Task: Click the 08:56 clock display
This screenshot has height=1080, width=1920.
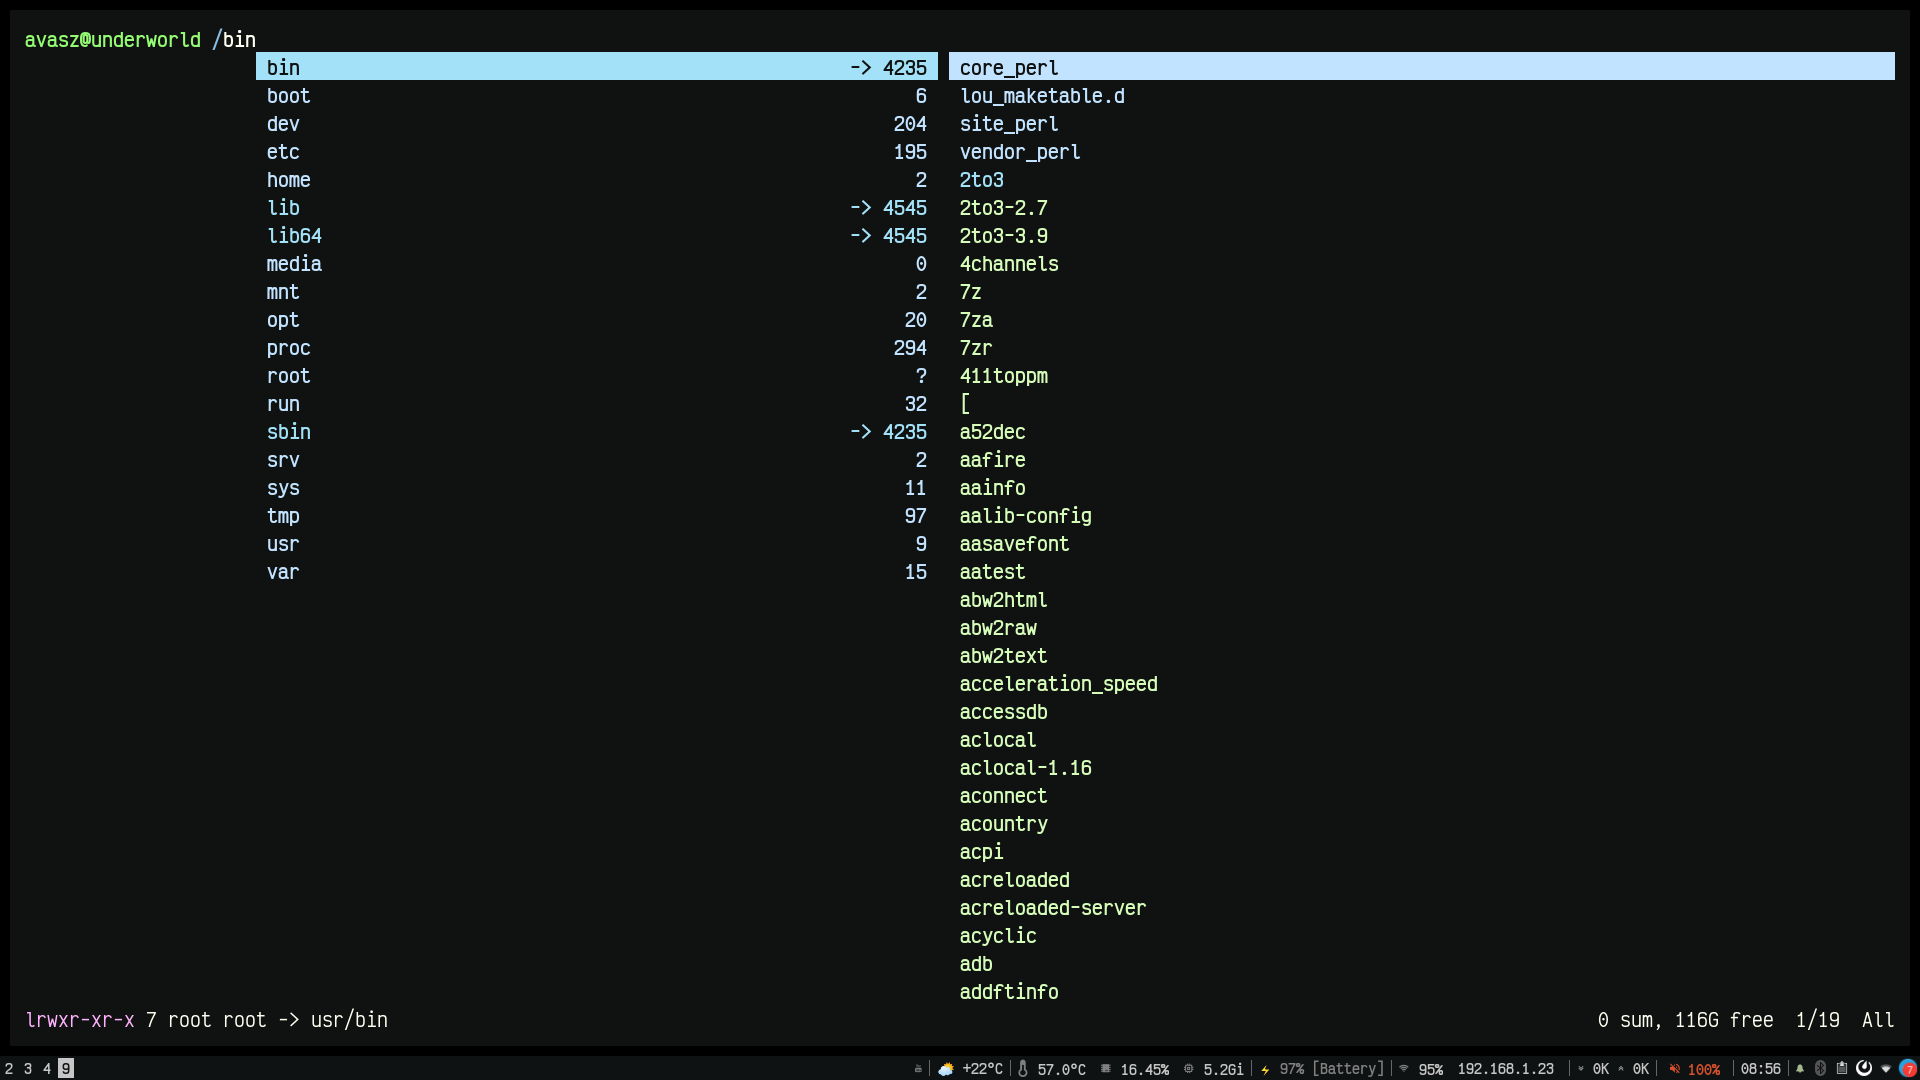Action: point(1760,1069)
